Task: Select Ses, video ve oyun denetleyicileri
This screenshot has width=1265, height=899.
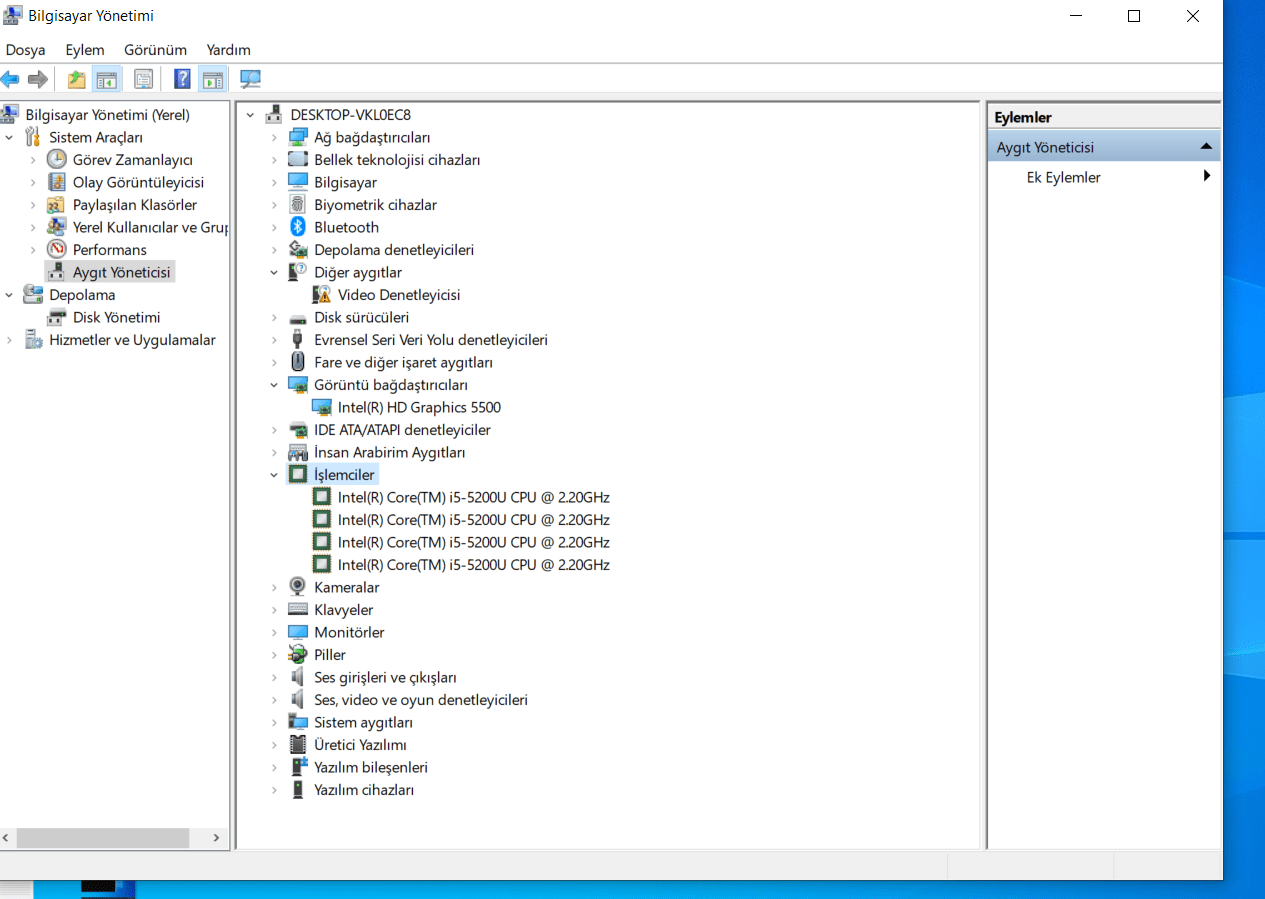Action: pos(421,700)
